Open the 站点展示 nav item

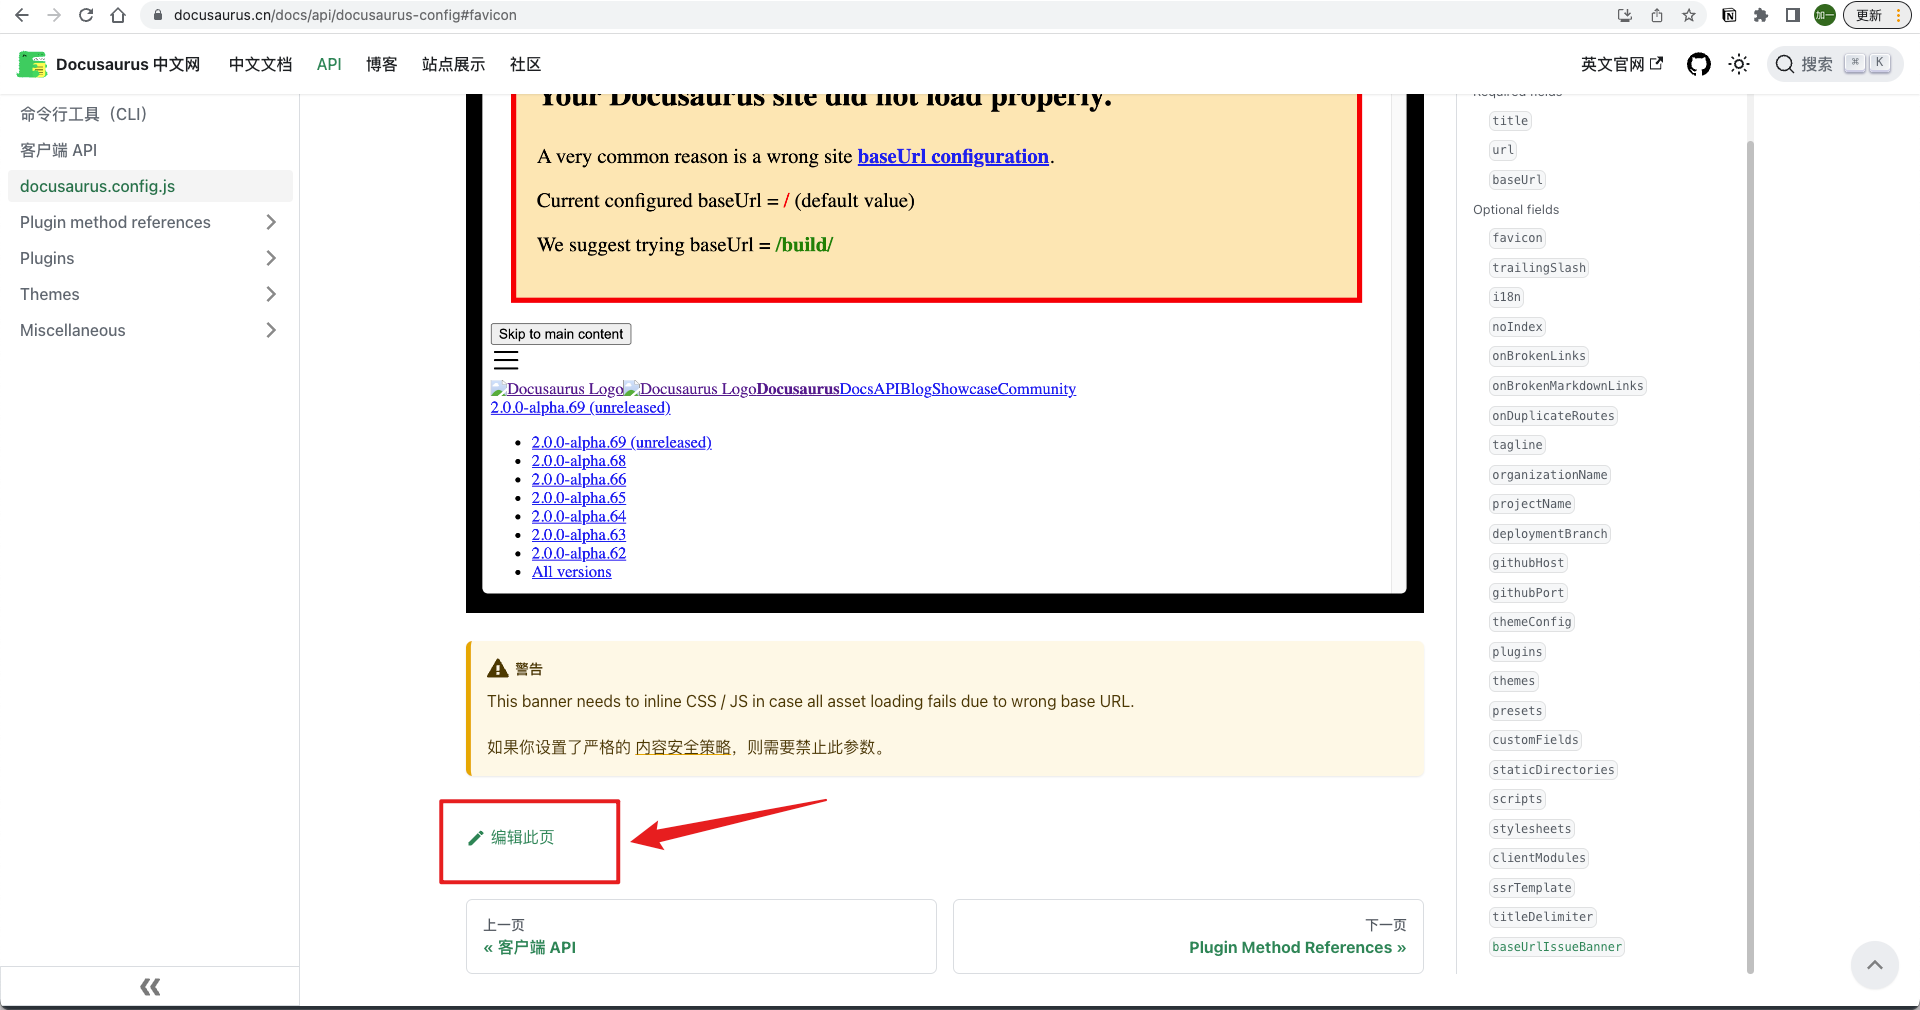pyautogui.click(x=453, y=64)
